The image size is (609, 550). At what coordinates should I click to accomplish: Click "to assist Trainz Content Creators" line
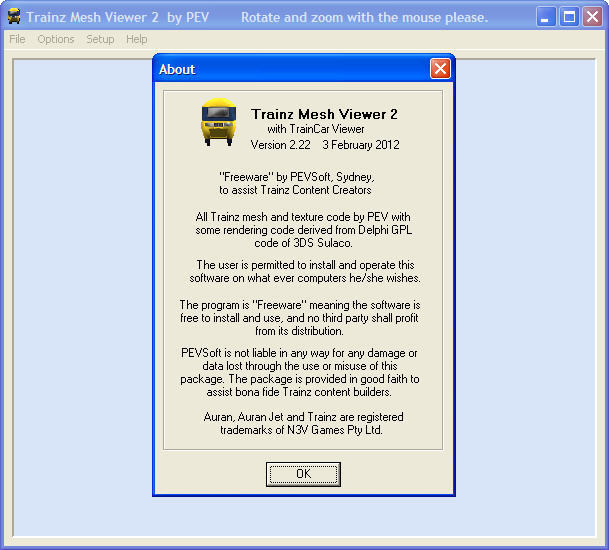pos(295,190)
